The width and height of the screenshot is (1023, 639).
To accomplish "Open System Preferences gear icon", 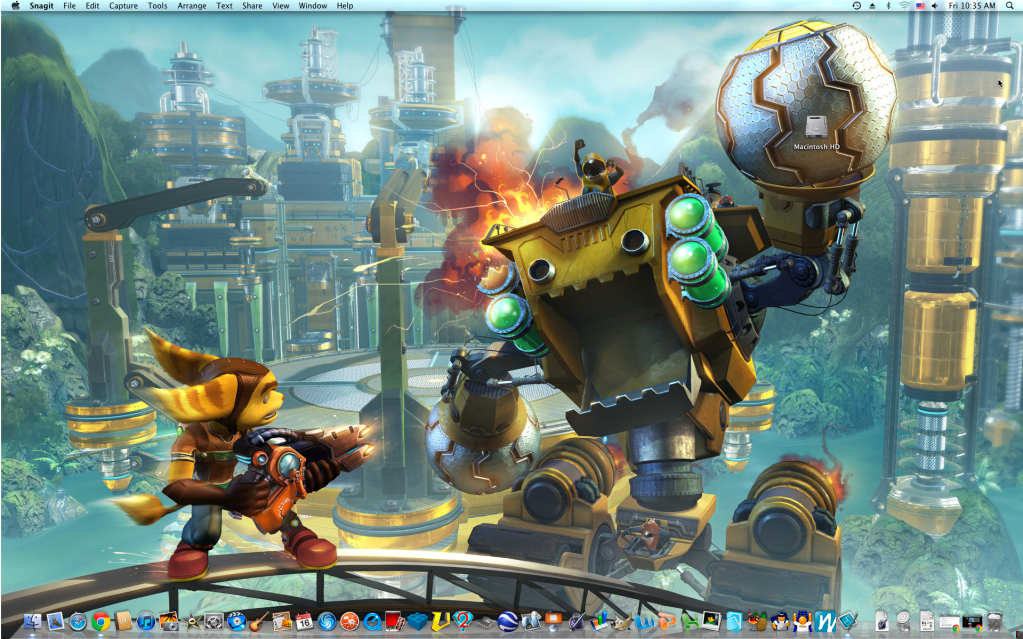I will pos(214,621).
